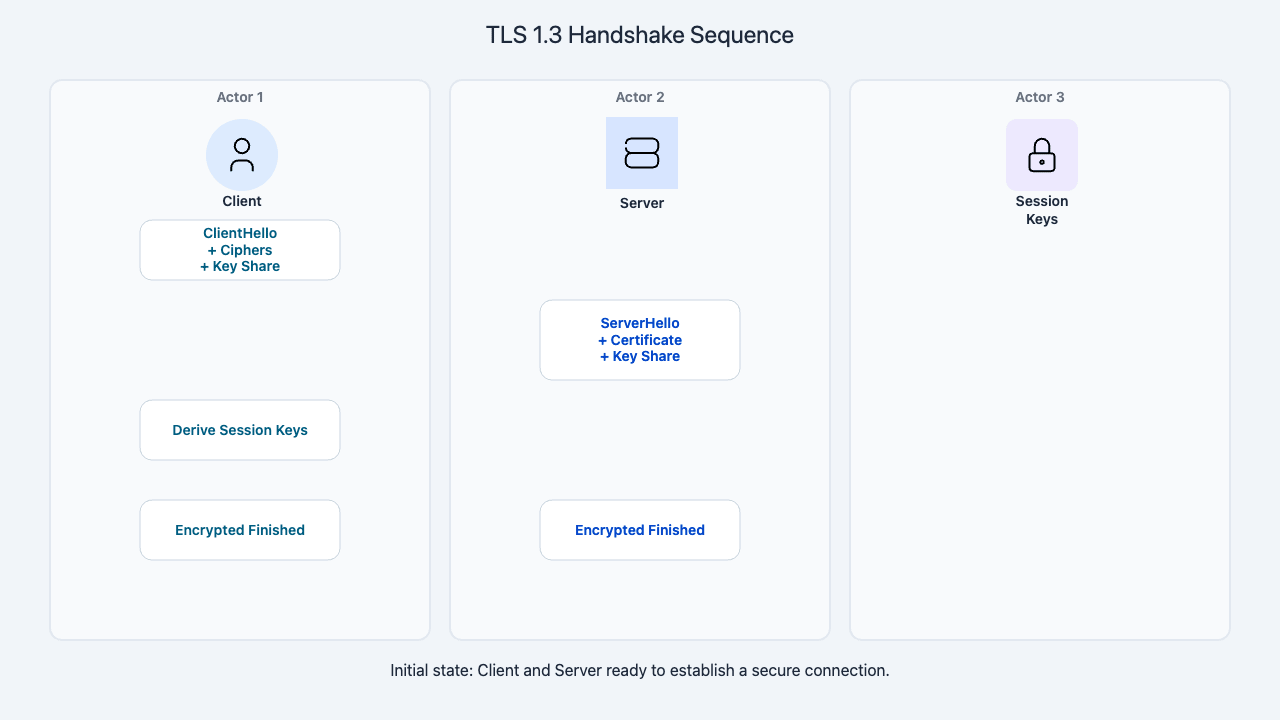
Task: Click the Client person icon
Action: 242,155
